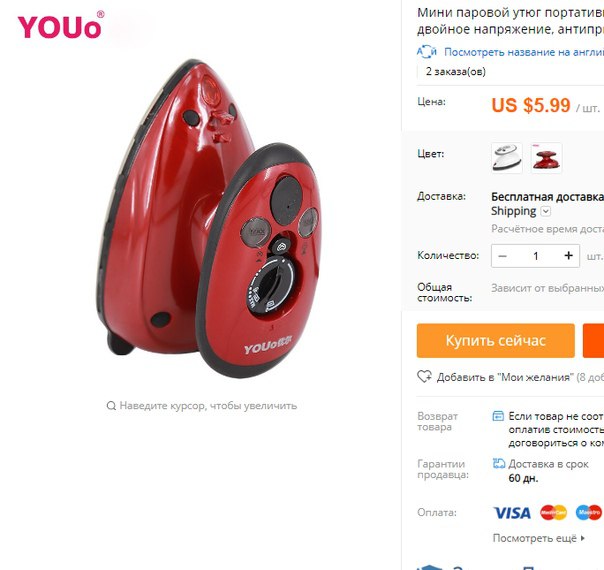Select the red iron color option
The height and width of the screenshot is (570, 604).
click(x=546, y=158)
